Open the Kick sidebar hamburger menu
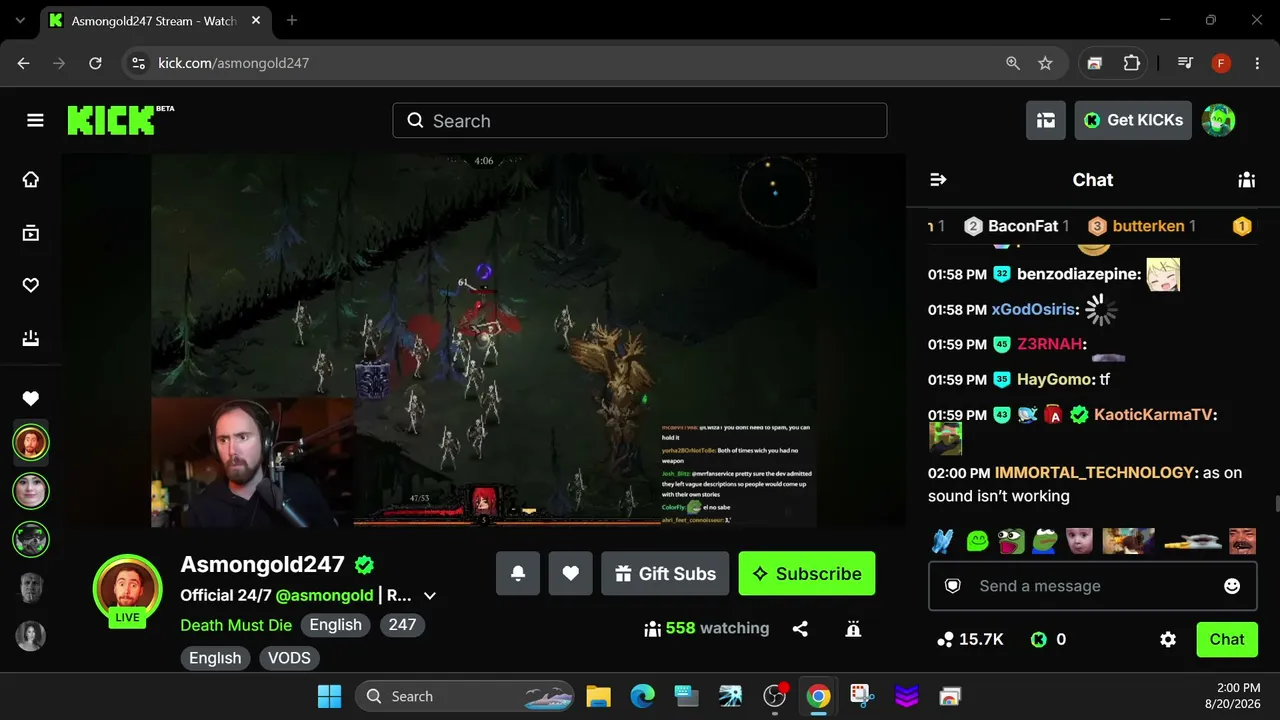Screen dimensions: 1280x720 click(x=35, y=120)
